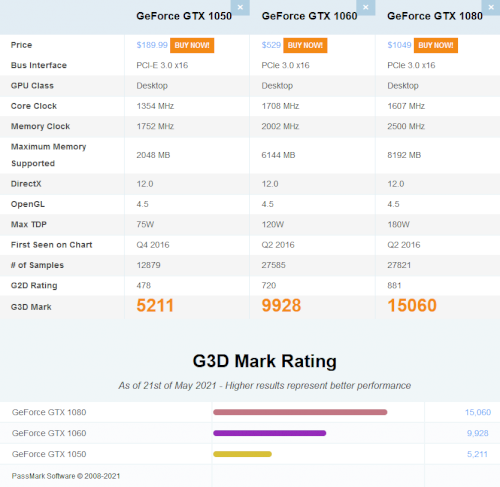Click the large 5211 G3D Mark score
The height and width of the screenshot is (487, 500).
click(155, 306)
